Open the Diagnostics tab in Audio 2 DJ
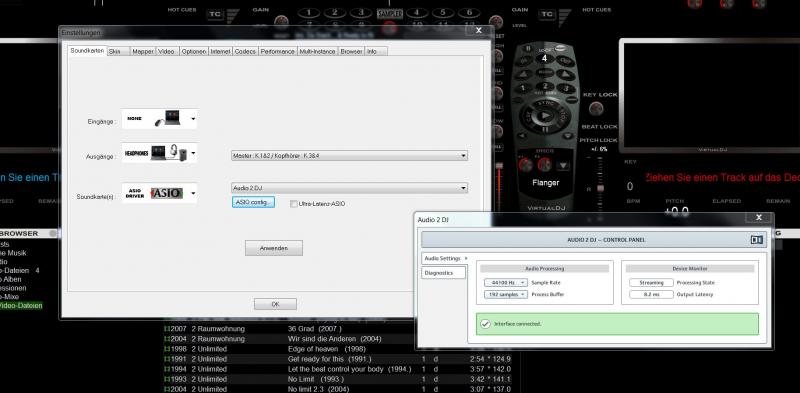The width and height of the screenshot is (800, 393). click(x=443, y=273)
